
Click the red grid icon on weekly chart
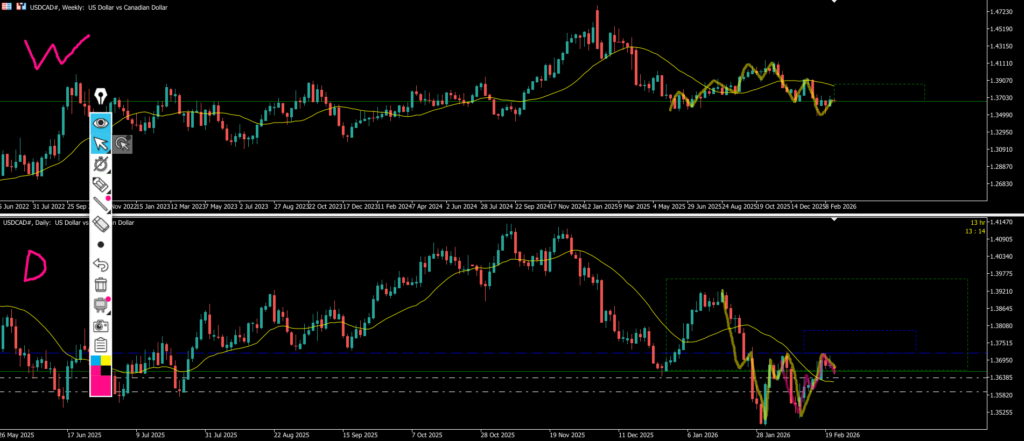[x=6, y=8]
